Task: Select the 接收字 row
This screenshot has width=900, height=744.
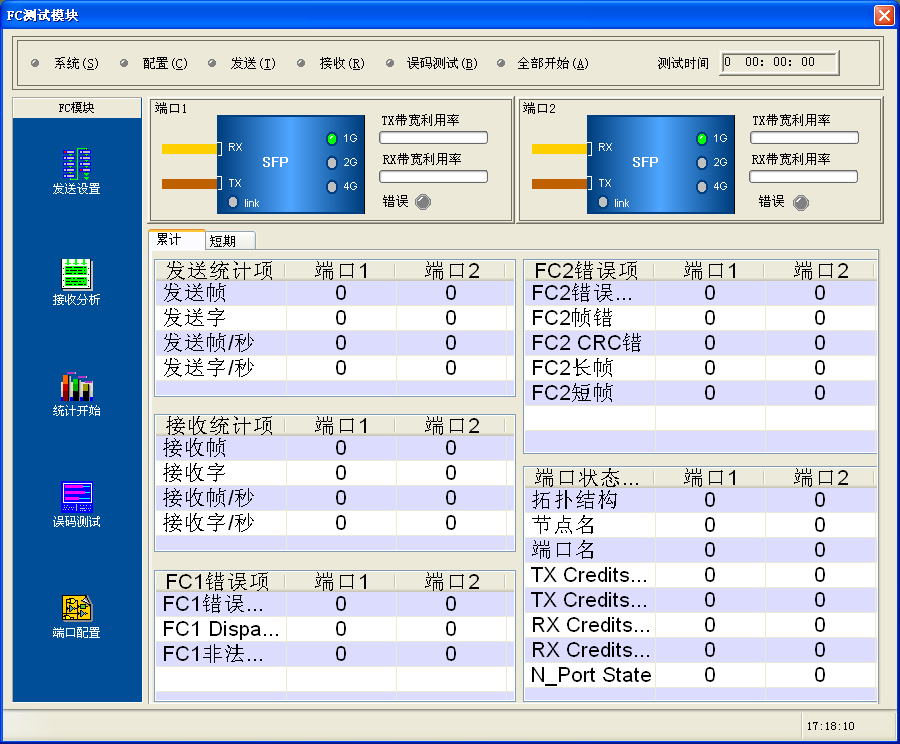Action: tap(335, 472)
